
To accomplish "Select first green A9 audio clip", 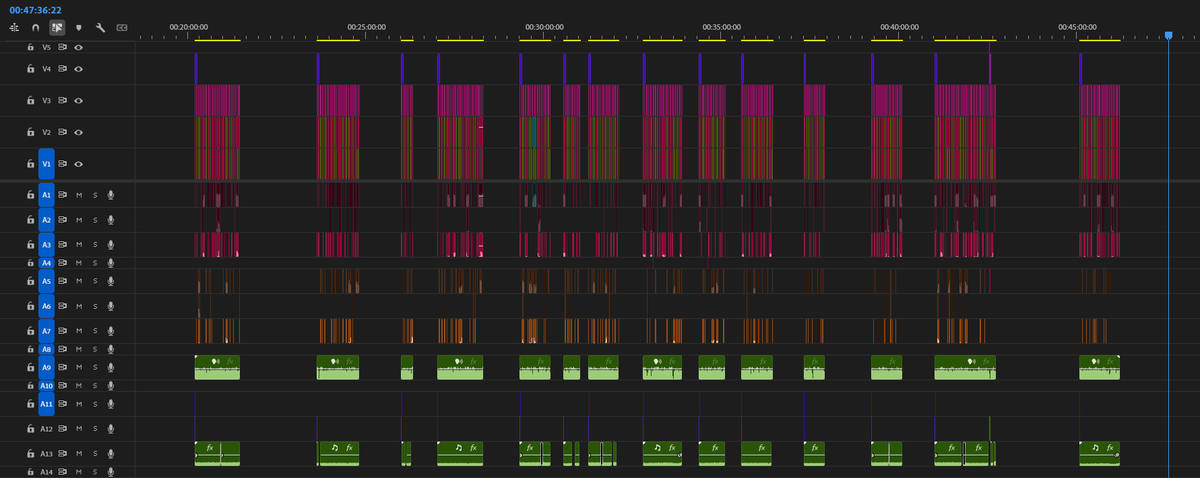I will [218, 367].
